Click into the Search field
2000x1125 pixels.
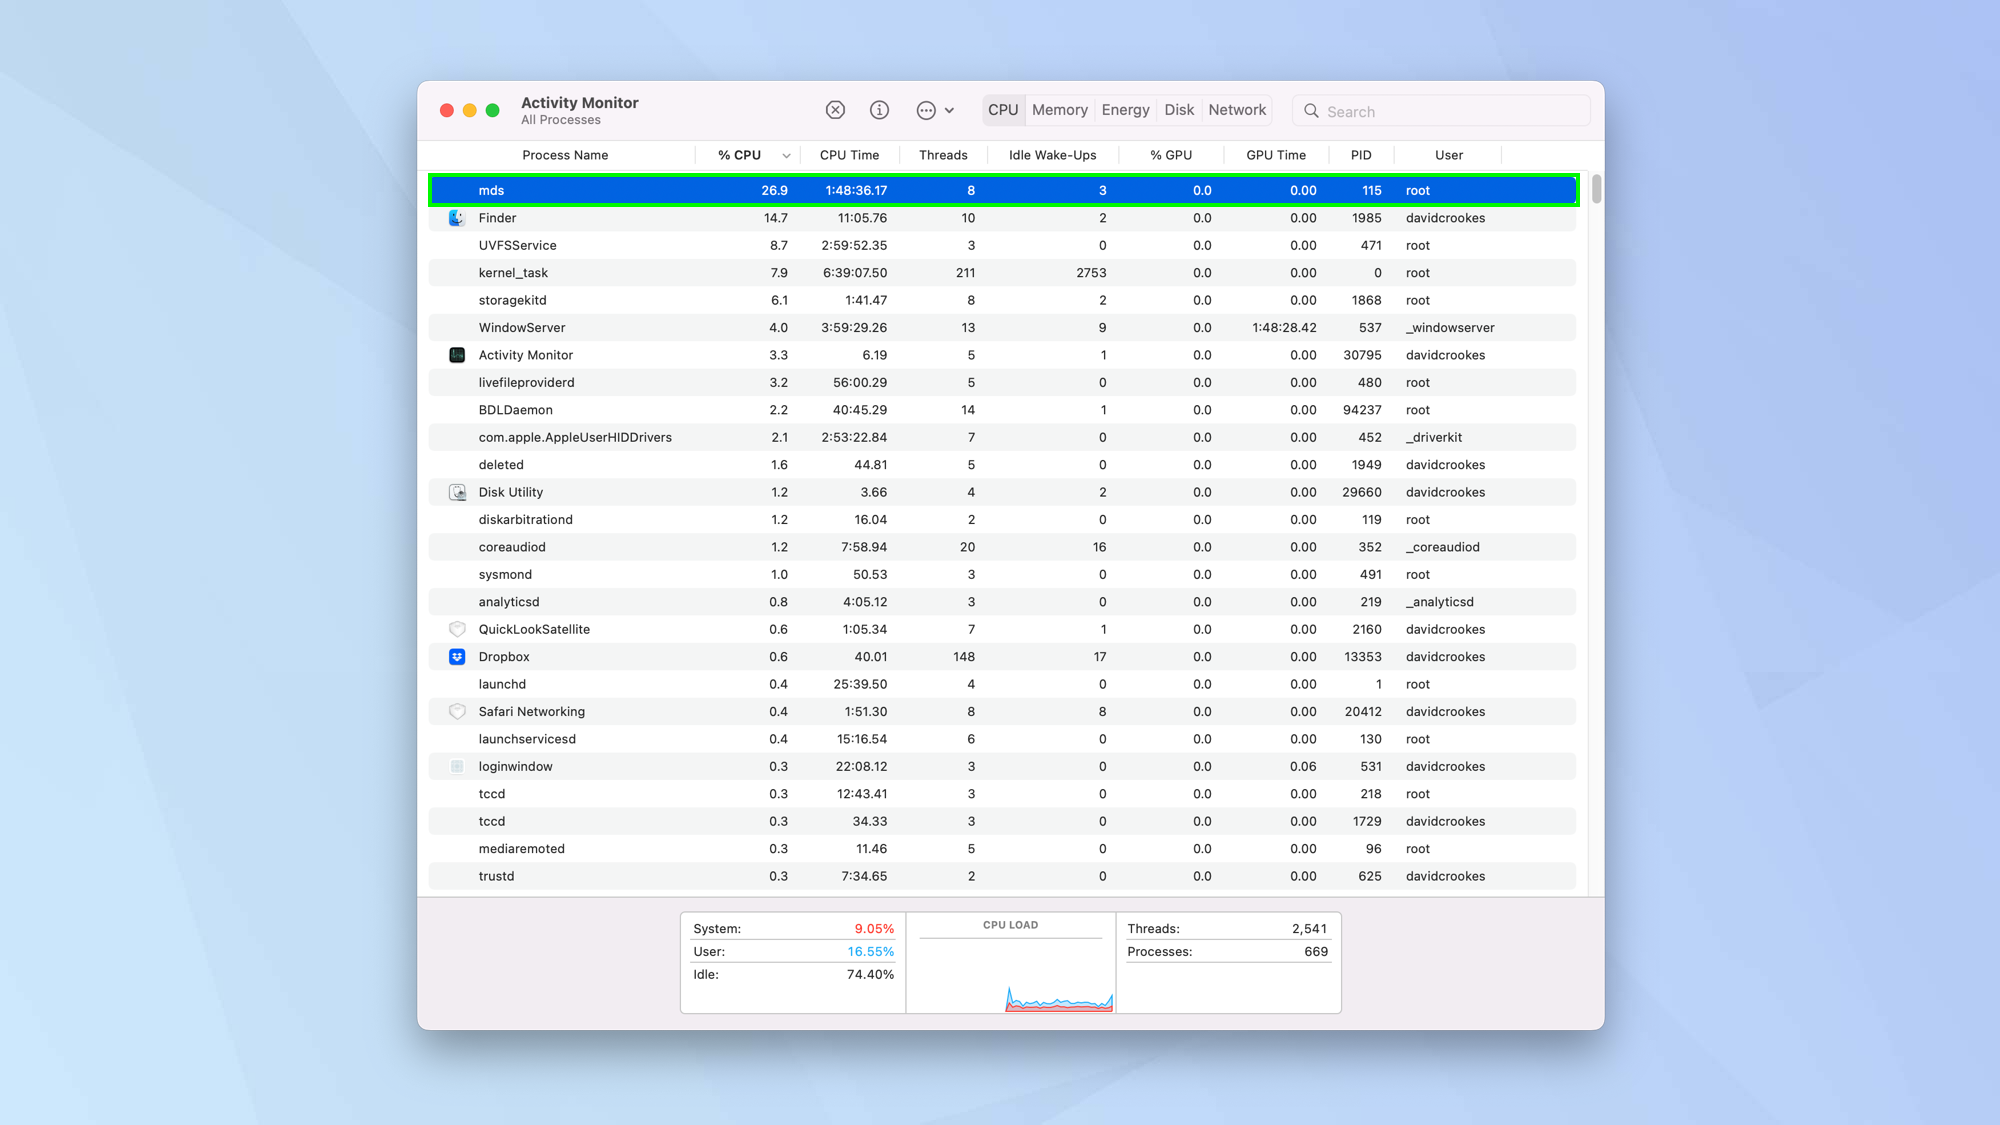click(1441, 111)
